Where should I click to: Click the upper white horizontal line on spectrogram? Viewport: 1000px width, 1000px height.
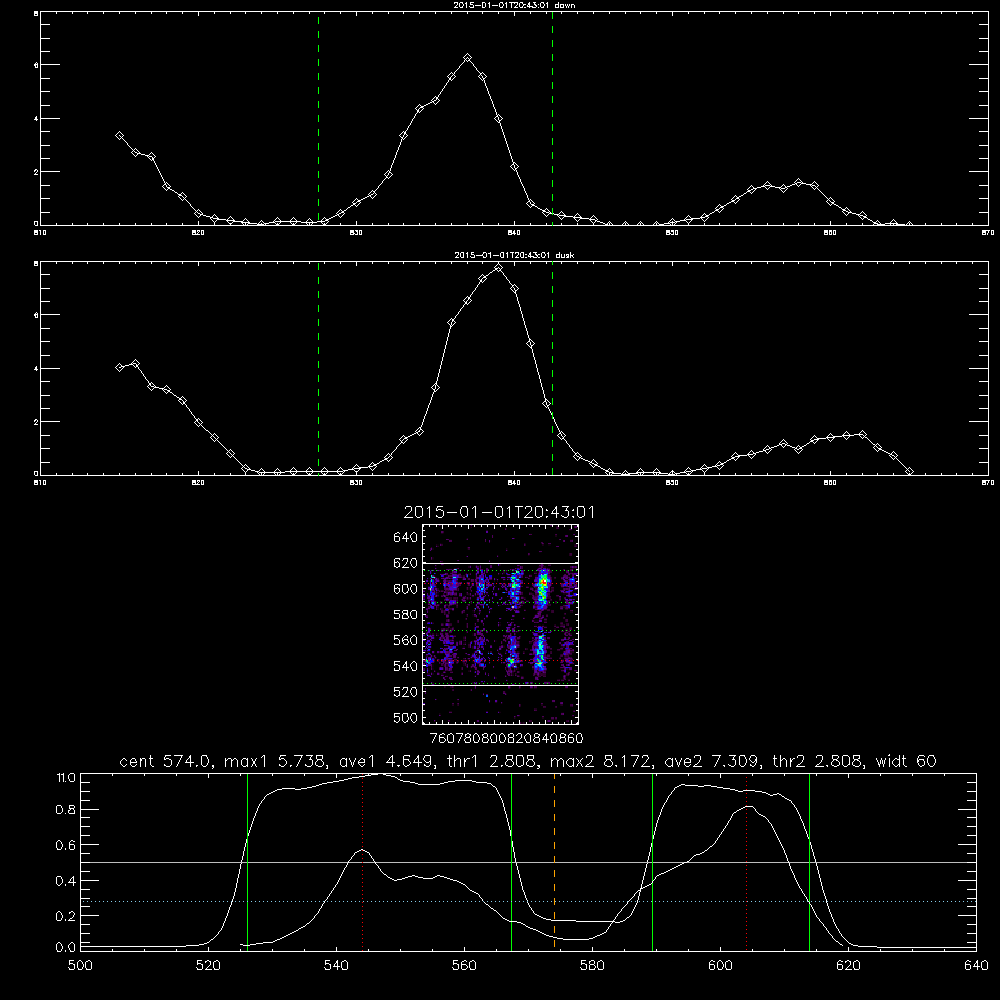pos(500,563)
